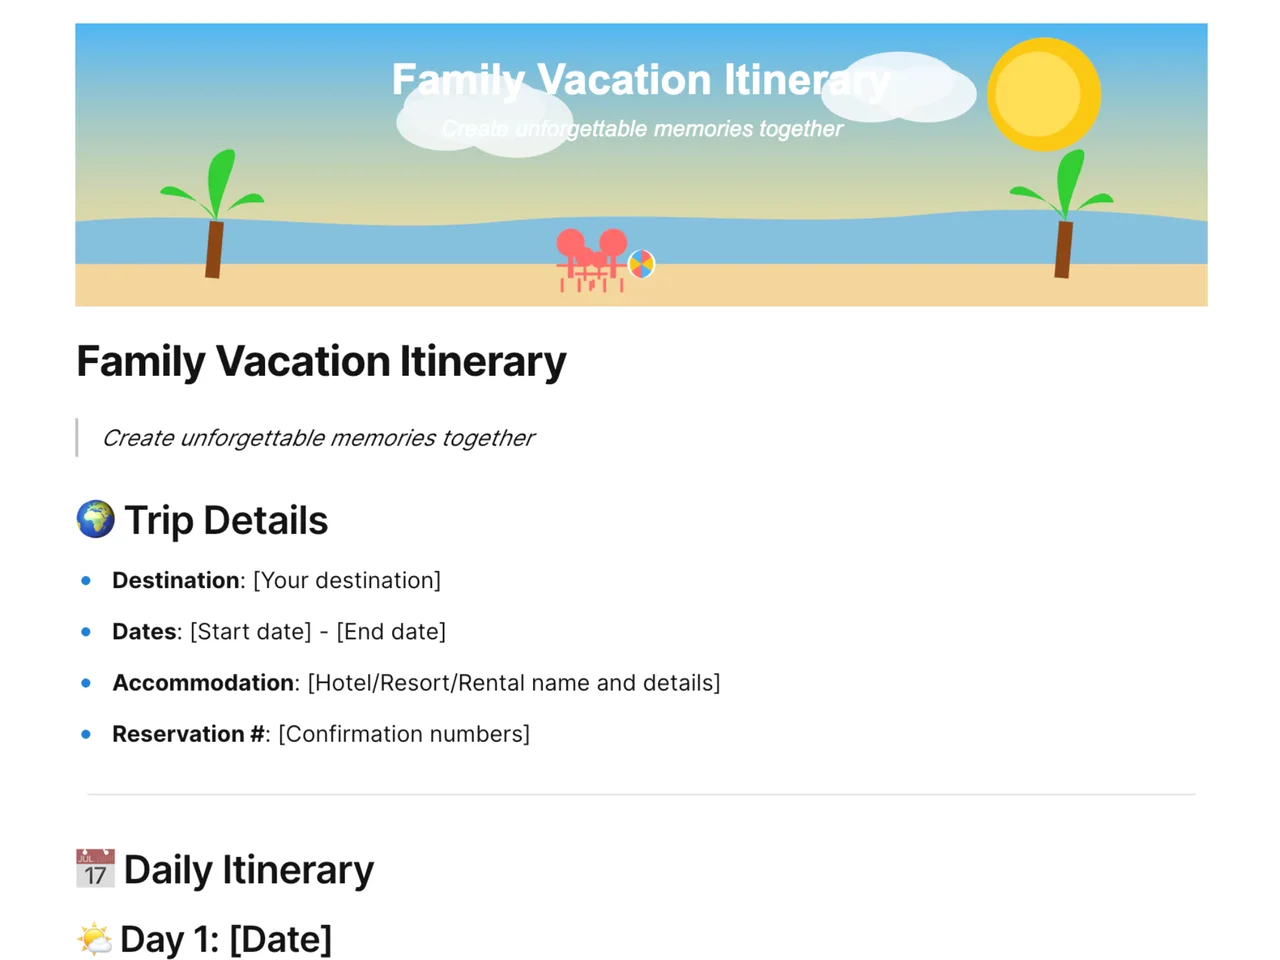Click the left palm tree in the banner
Screen dimensions: 1280x960
(213, 214)
